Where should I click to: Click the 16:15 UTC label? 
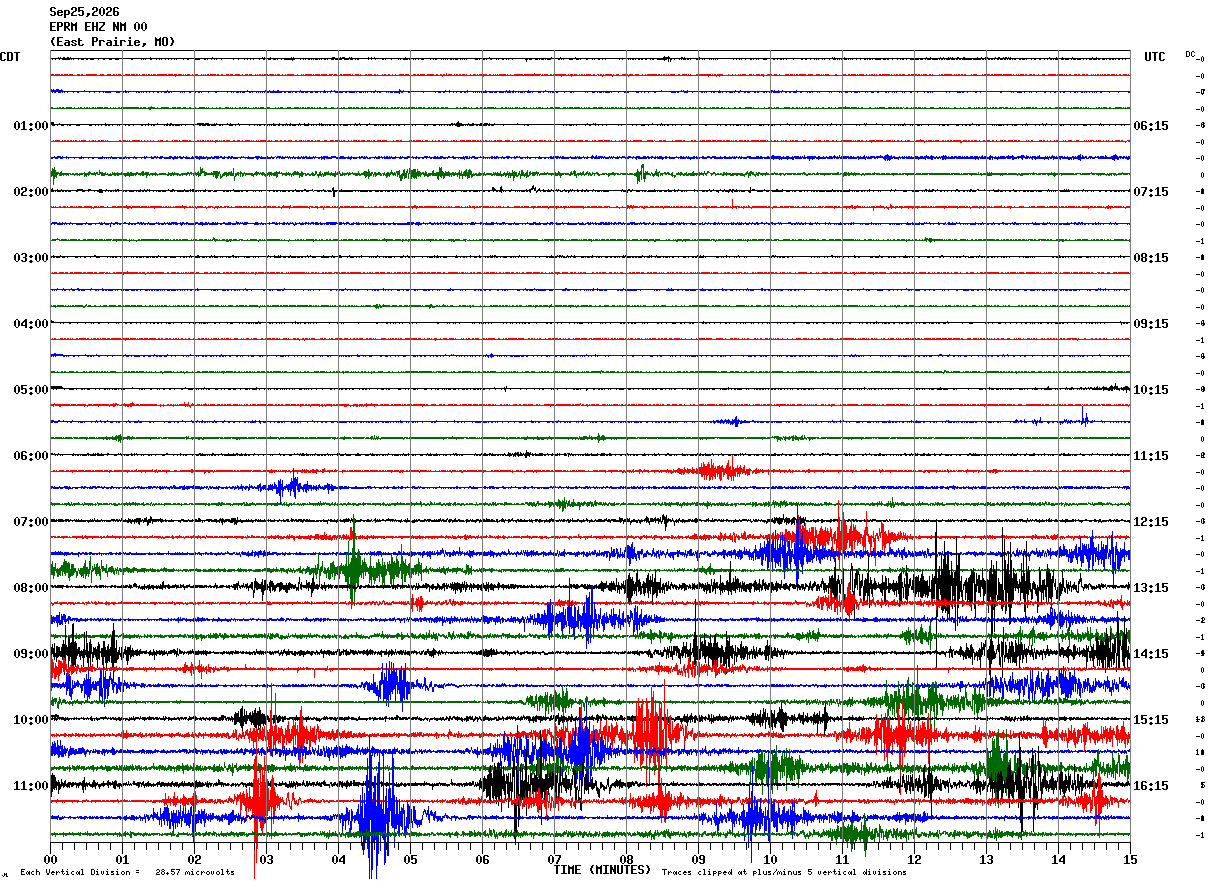pos(1151,786)
